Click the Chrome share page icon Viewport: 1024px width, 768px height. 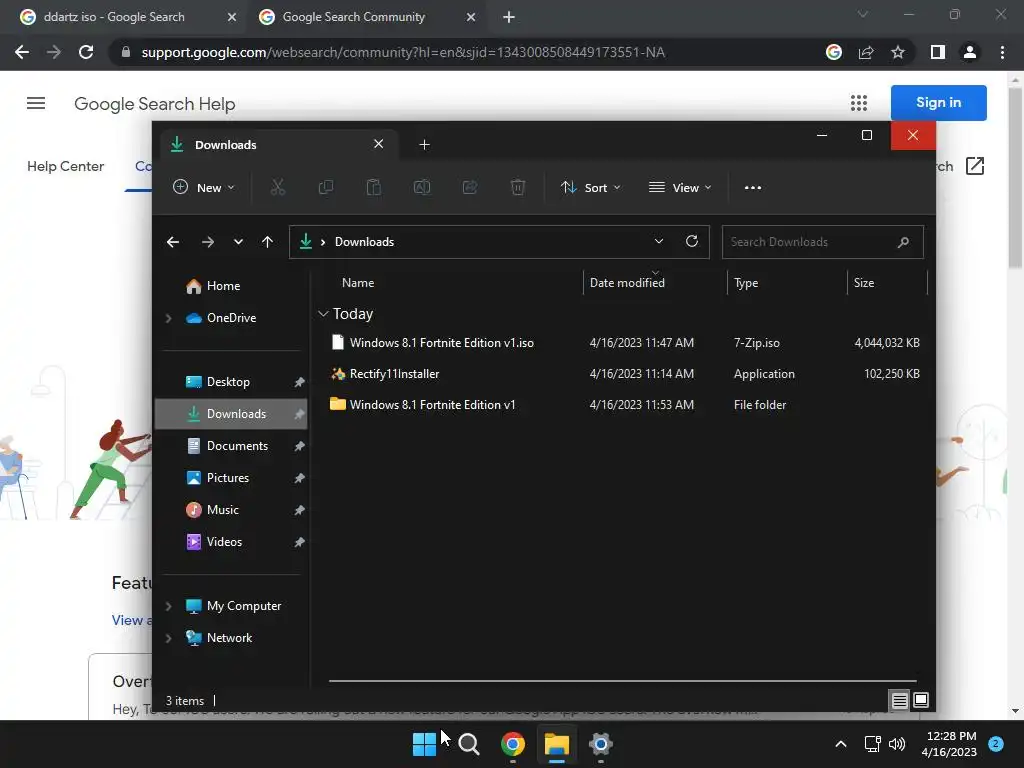866,52
